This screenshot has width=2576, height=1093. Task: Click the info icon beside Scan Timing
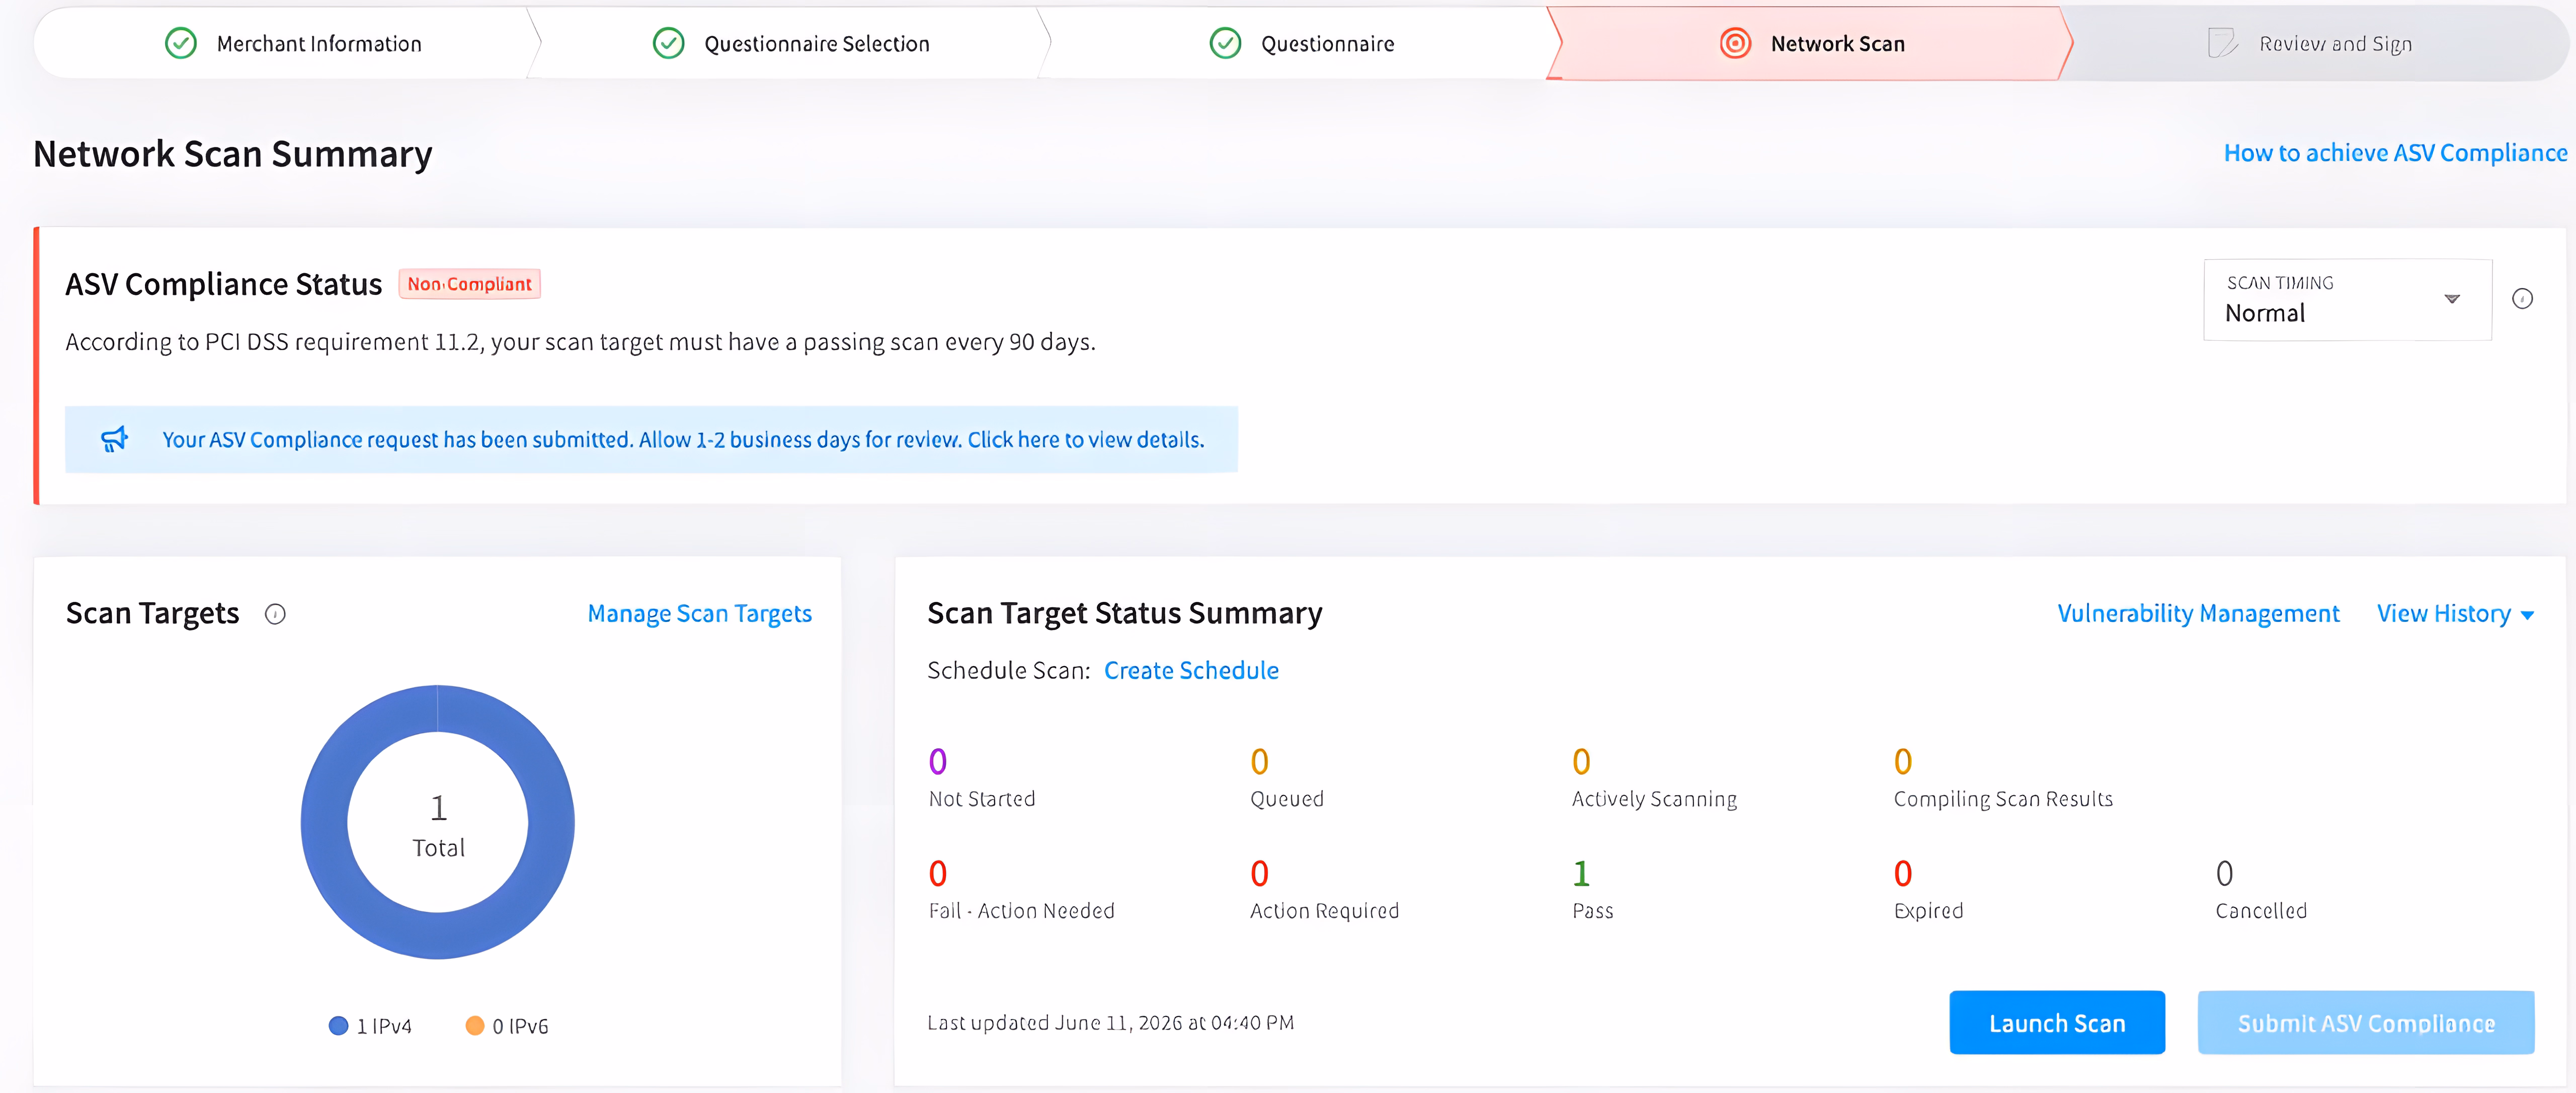[2522, 299]
